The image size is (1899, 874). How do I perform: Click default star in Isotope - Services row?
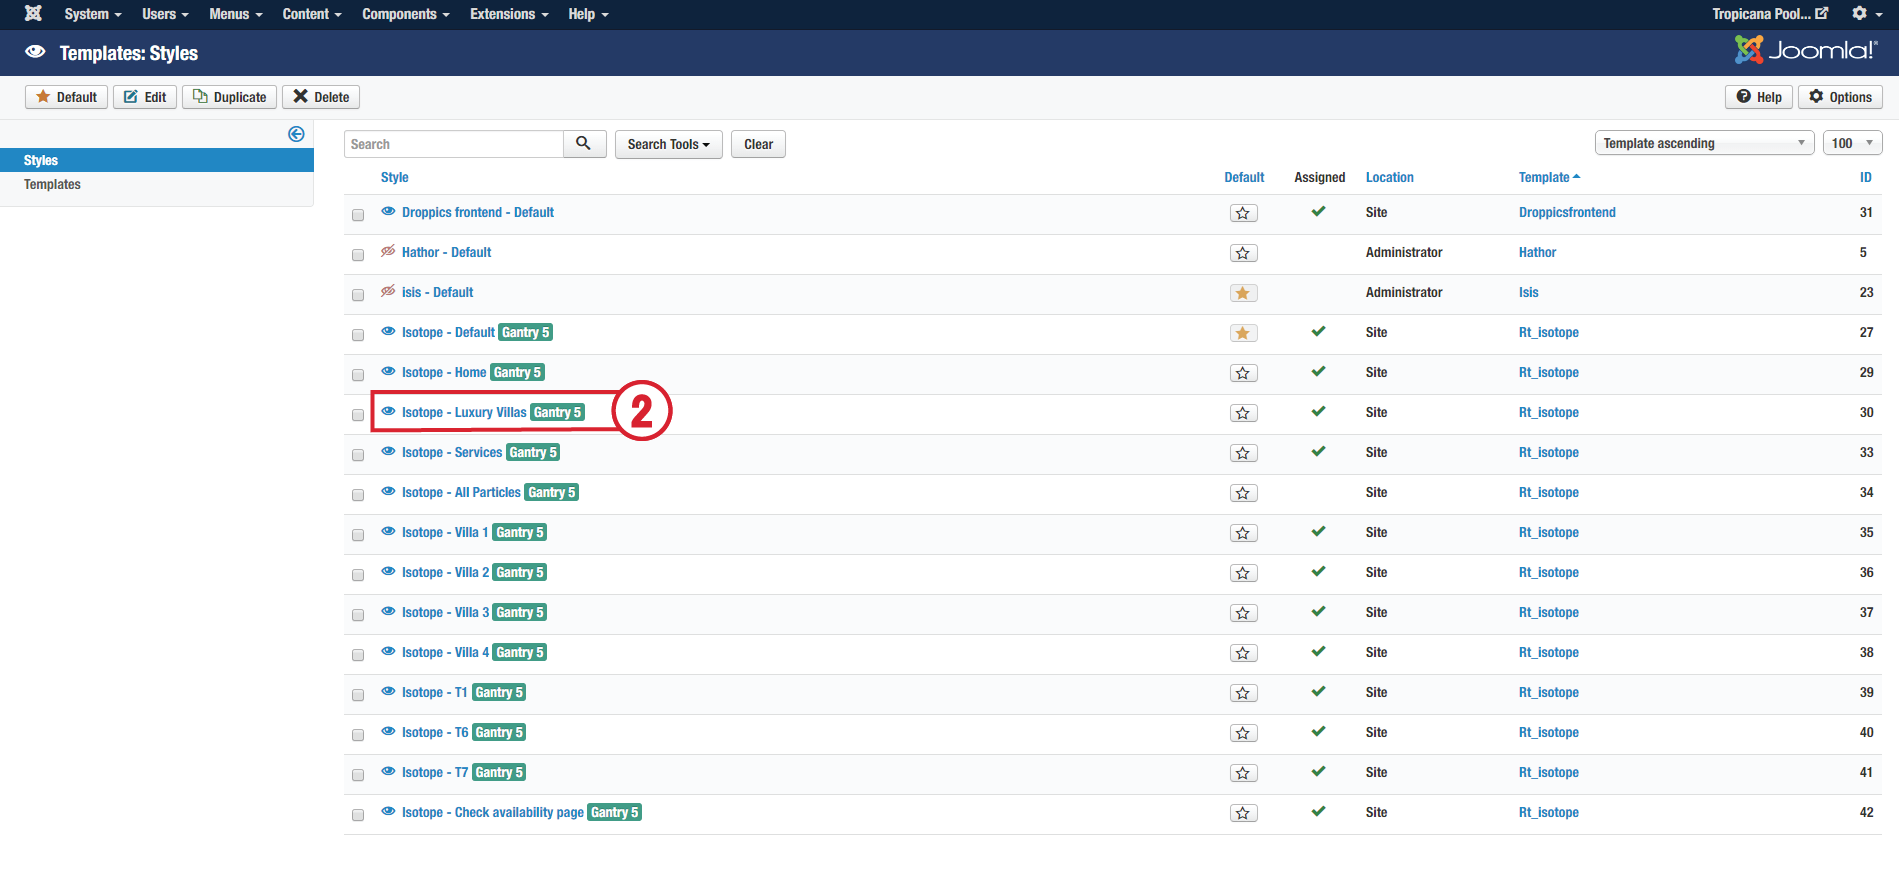(x=1243, y=453)
